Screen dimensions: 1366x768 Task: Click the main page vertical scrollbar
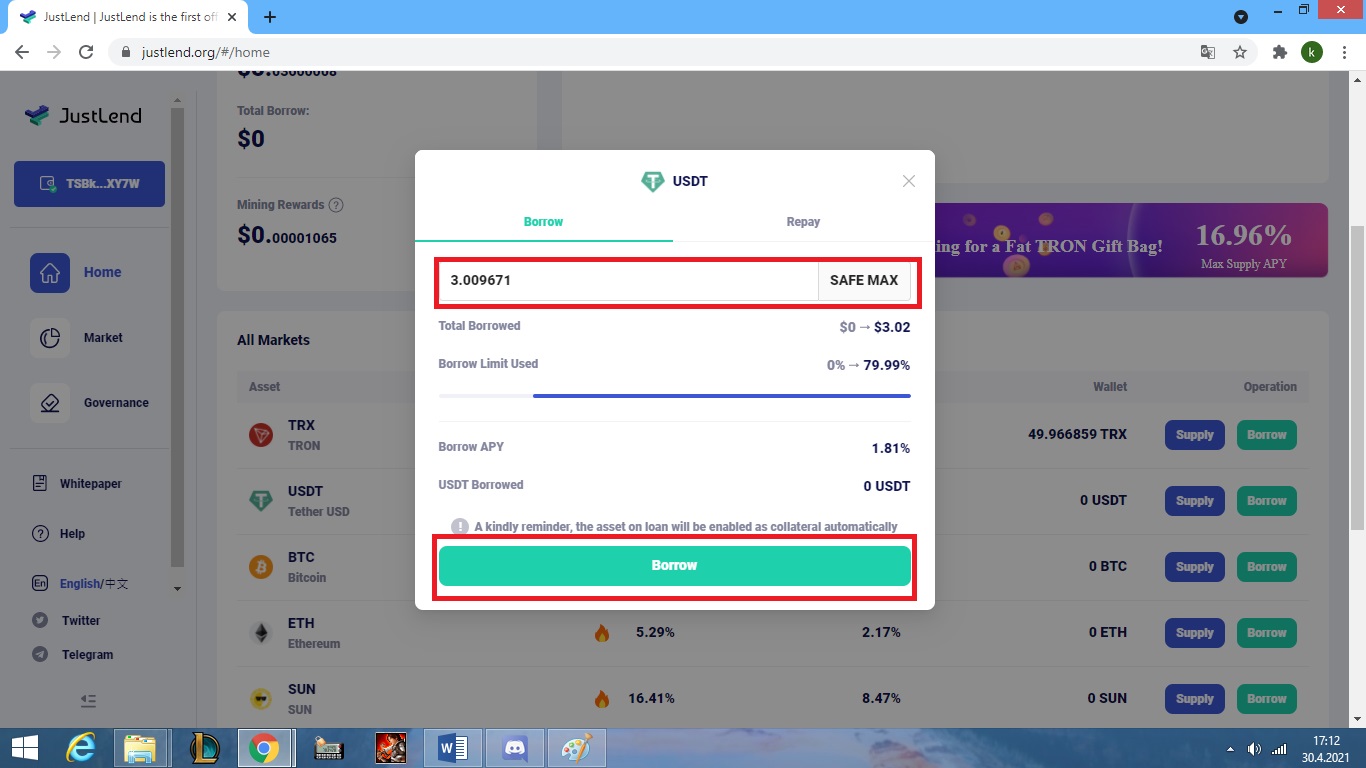point(1357,378)
